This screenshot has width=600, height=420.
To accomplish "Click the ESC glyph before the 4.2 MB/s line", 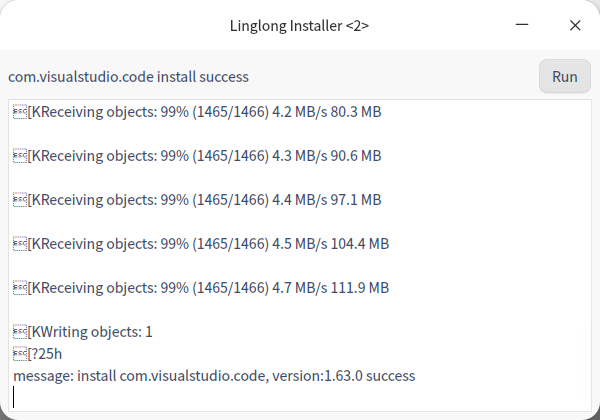I will click(x=18, y=112).
